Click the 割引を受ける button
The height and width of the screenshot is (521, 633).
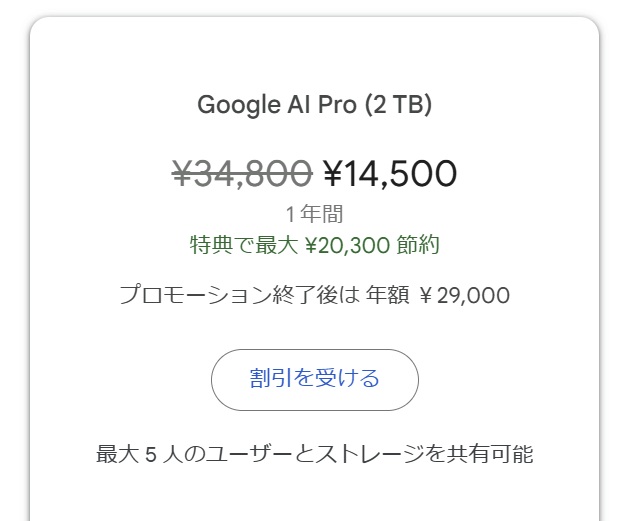tap(314, 380)
